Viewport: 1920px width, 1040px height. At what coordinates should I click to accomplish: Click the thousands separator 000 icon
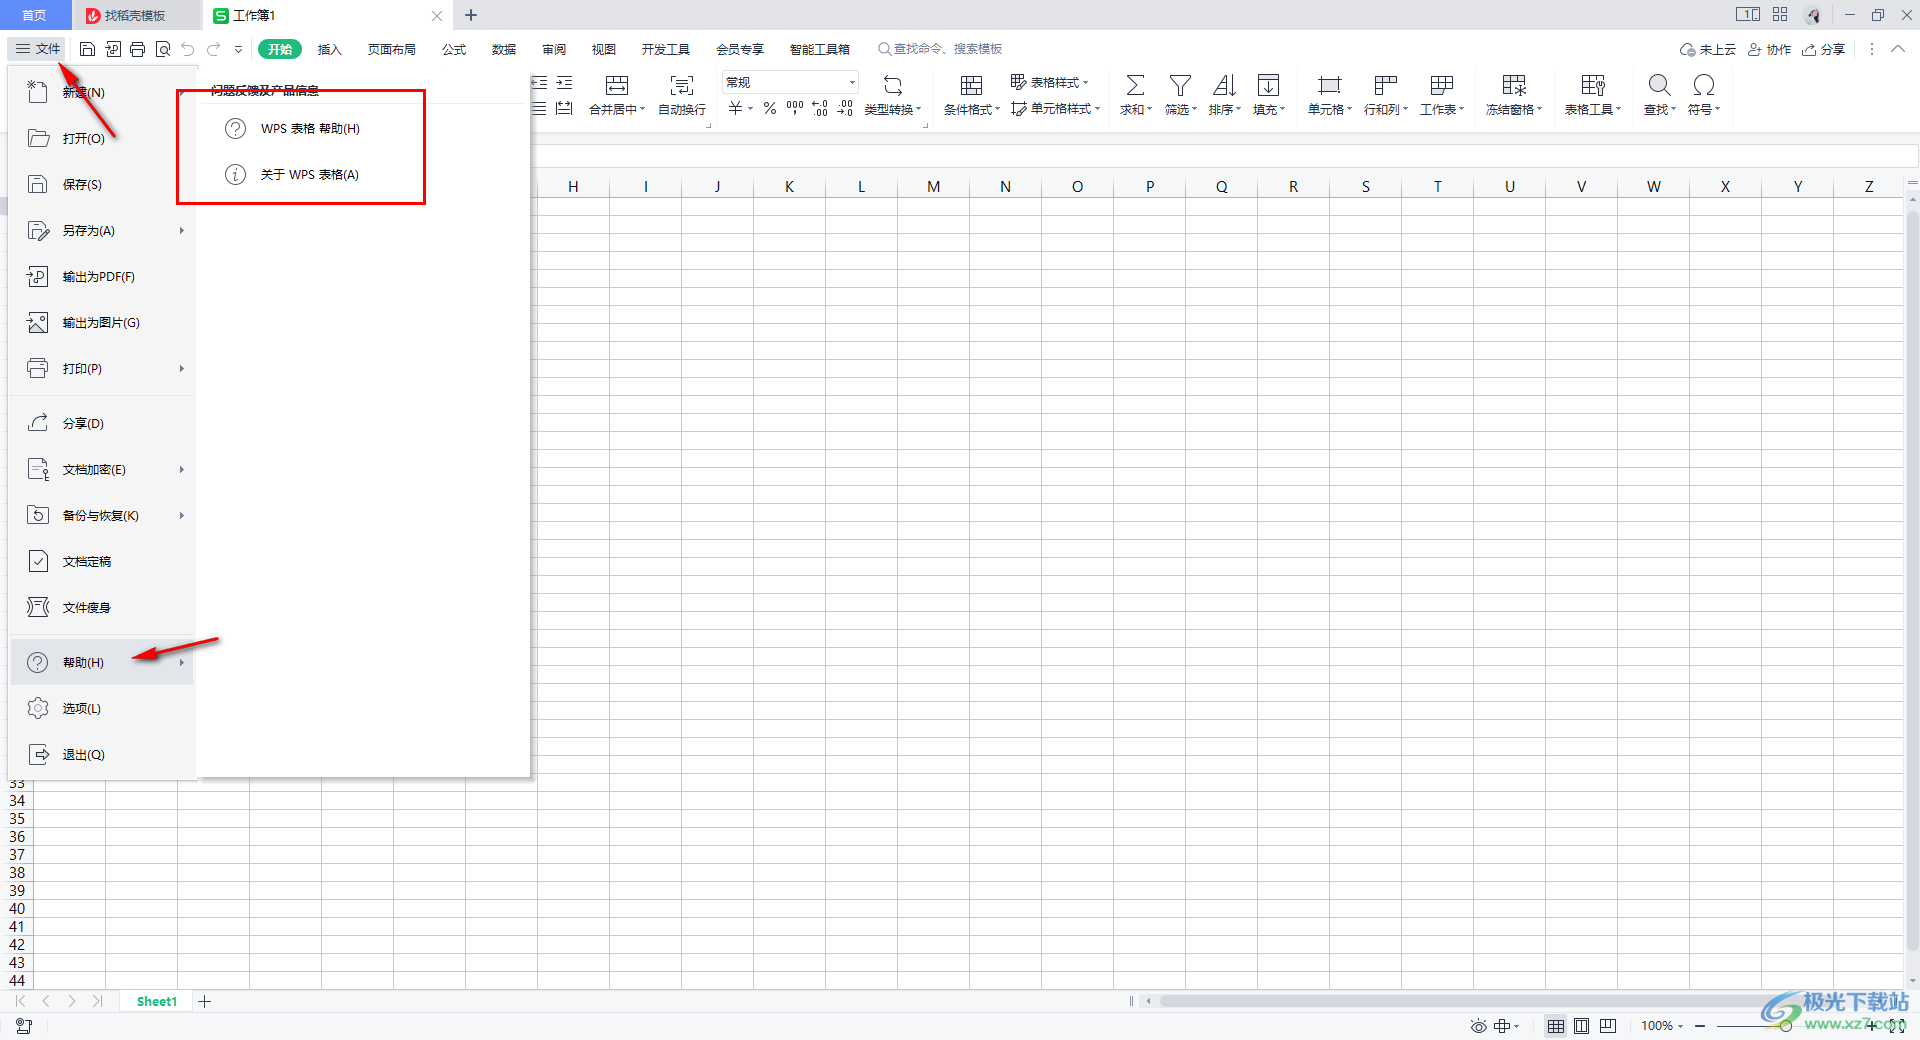[x=795, y=108]
